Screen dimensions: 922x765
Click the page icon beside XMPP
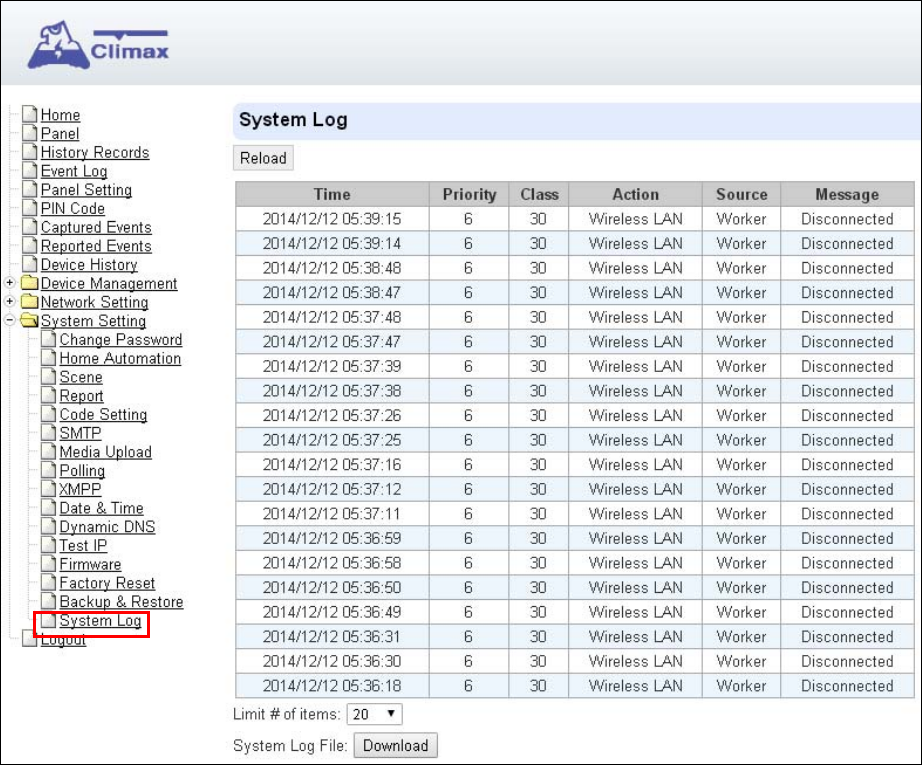coord(49,489)
